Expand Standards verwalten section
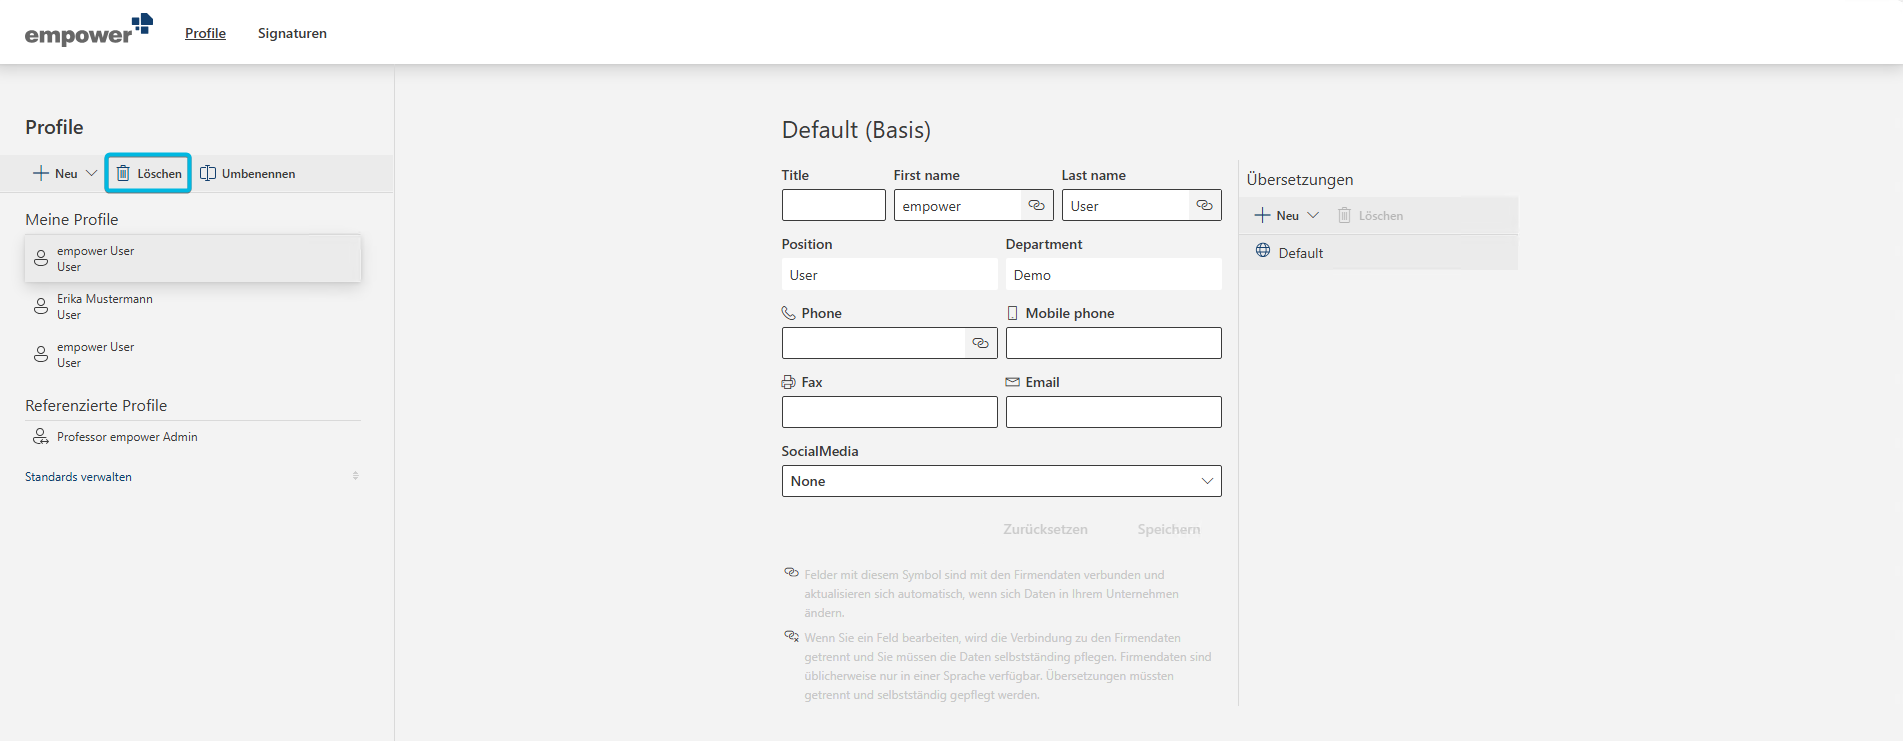Viewport: 1903px width, 741px height. (x=79, y=477)
